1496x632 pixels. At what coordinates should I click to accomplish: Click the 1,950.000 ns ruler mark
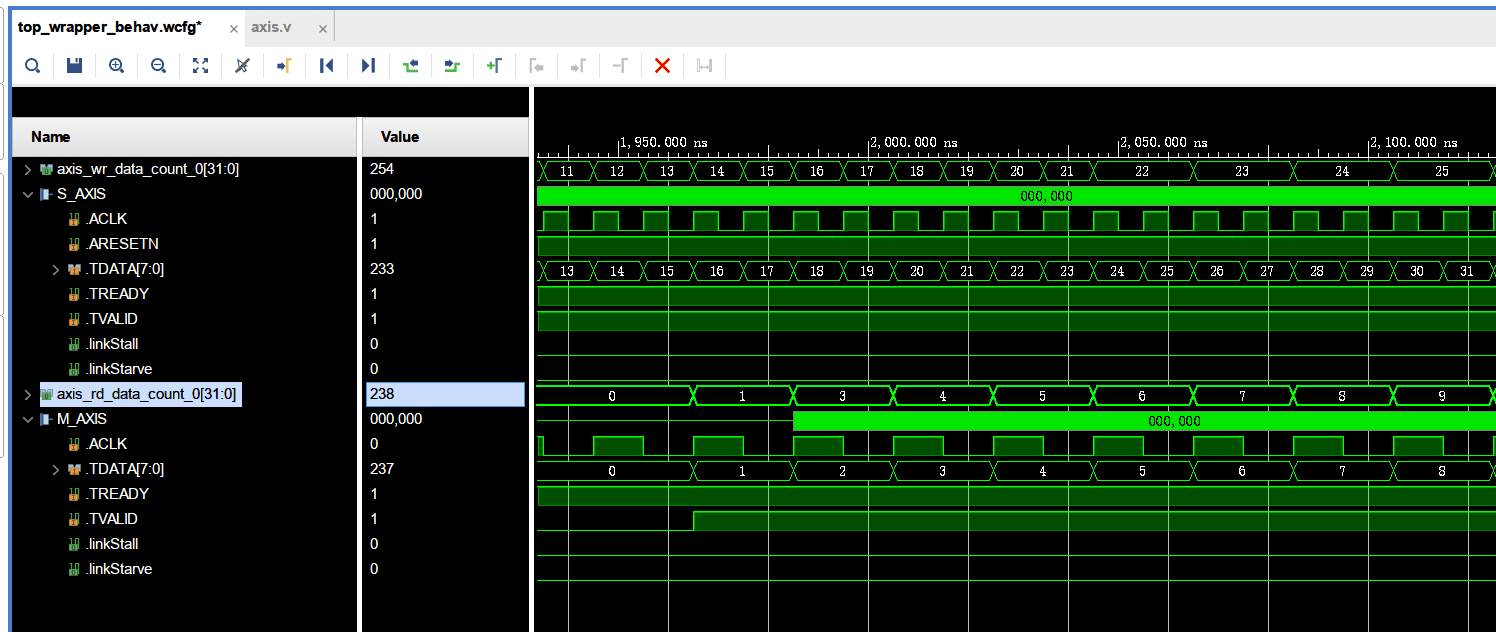point(664,142)
